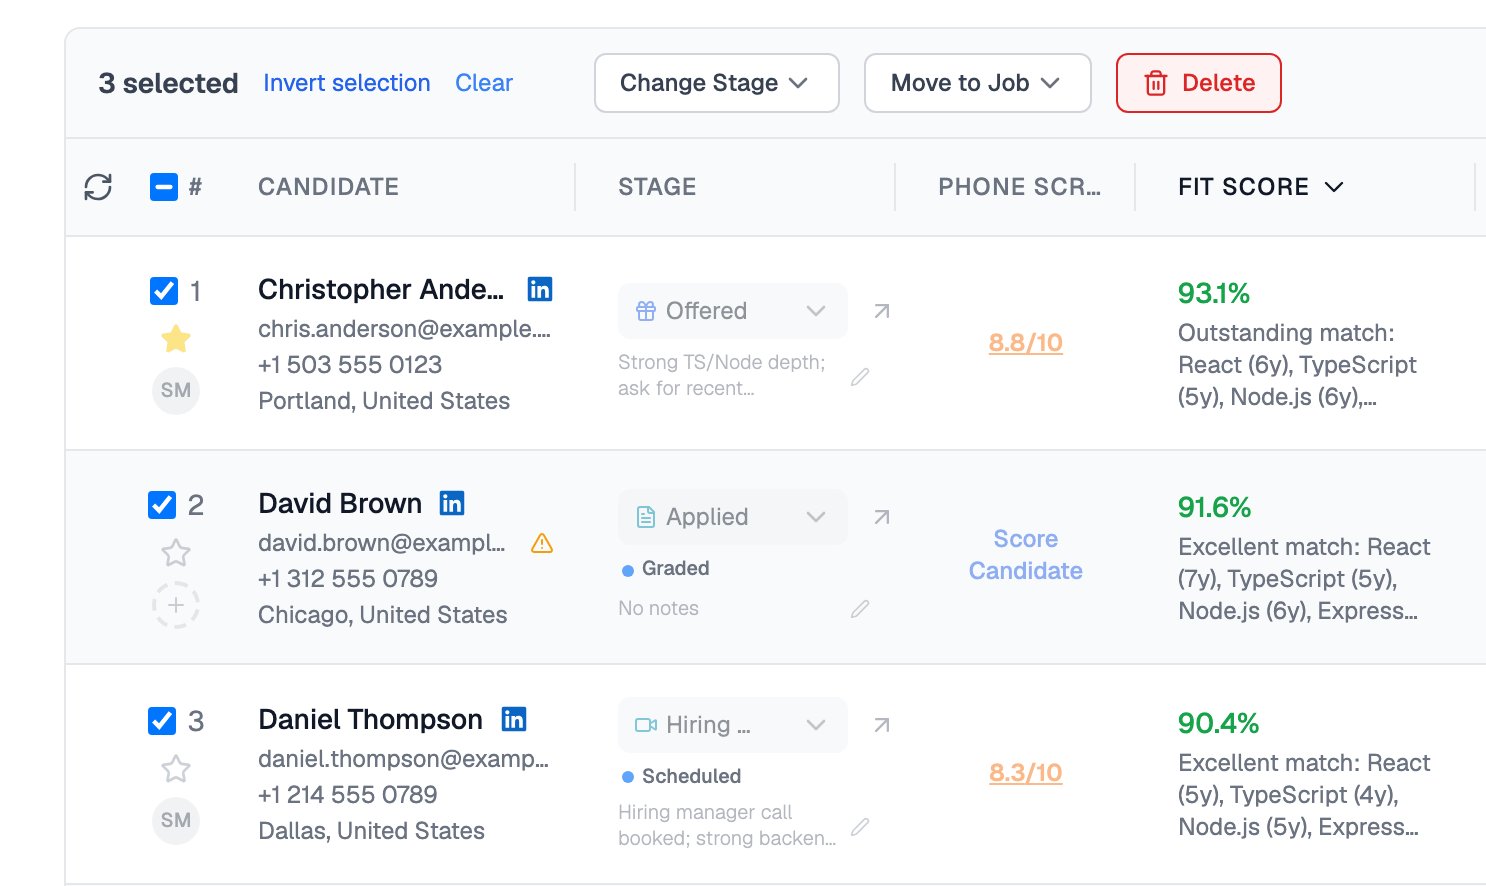Image resolution: width=1486 pixels, height=886 pixels.
Task: Edit David Brown's empty notes
Action: [x=860, y=608]
